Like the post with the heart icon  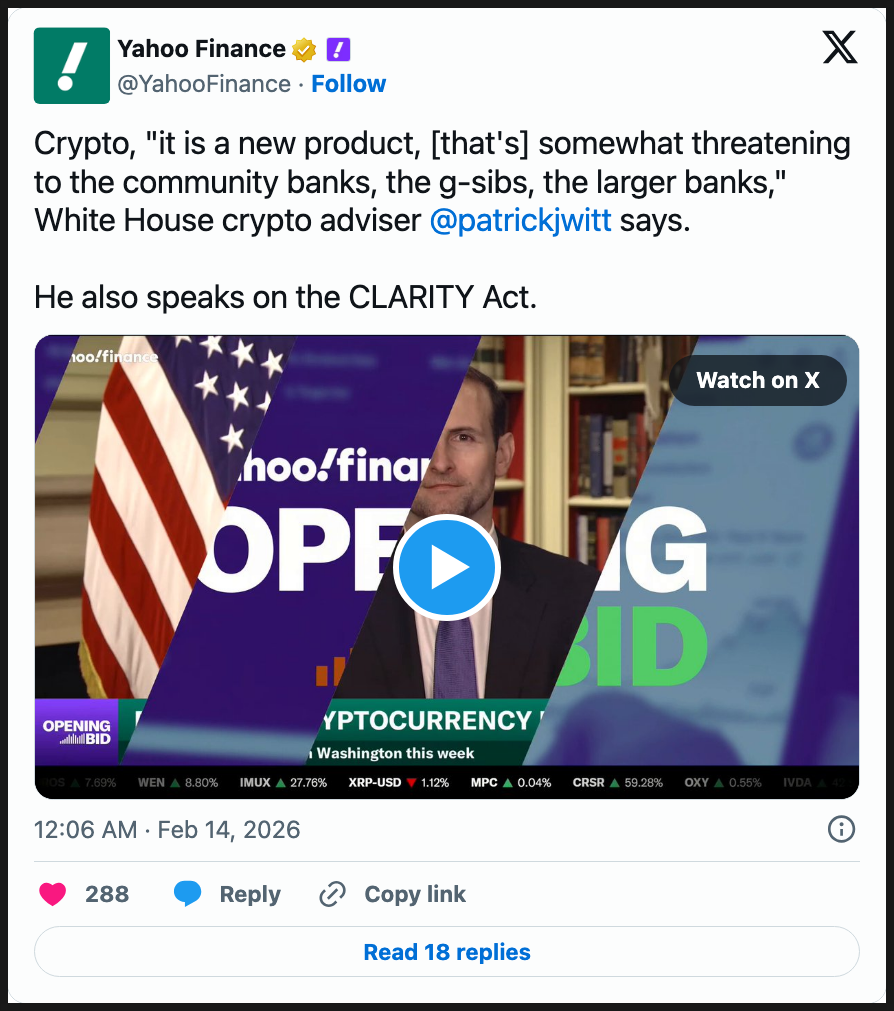[x=52, y=894]
